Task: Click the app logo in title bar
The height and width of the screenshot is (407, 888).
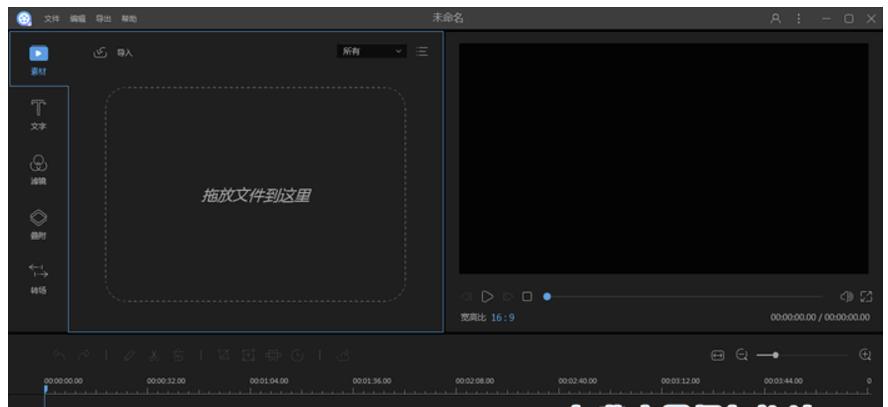Action: pyautogui.click(x=24, y=19)
